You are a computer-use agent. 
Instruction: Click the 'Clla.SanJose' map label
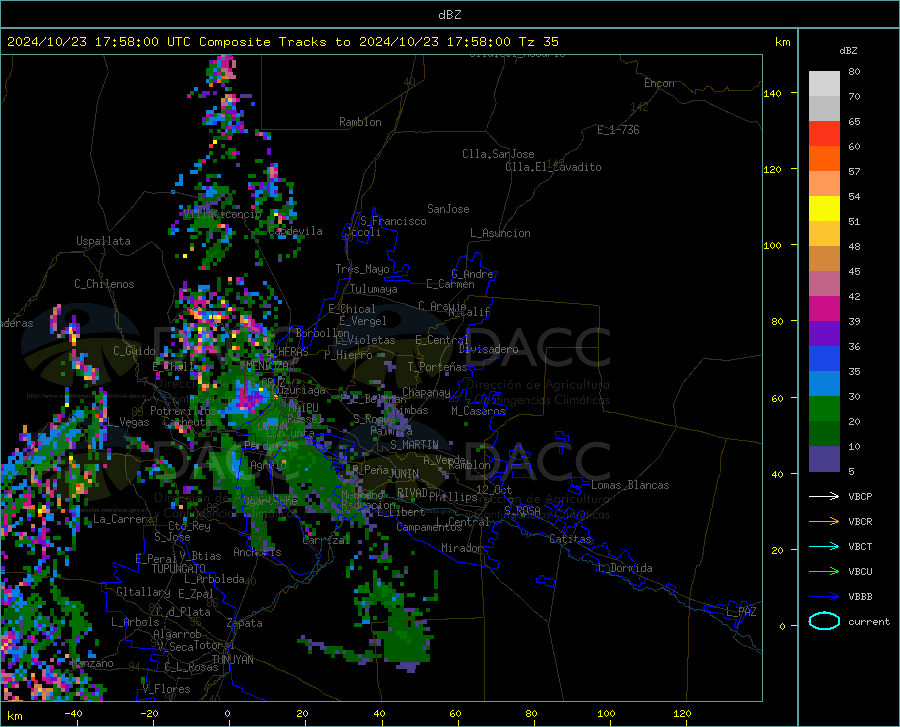pos(498,154)
